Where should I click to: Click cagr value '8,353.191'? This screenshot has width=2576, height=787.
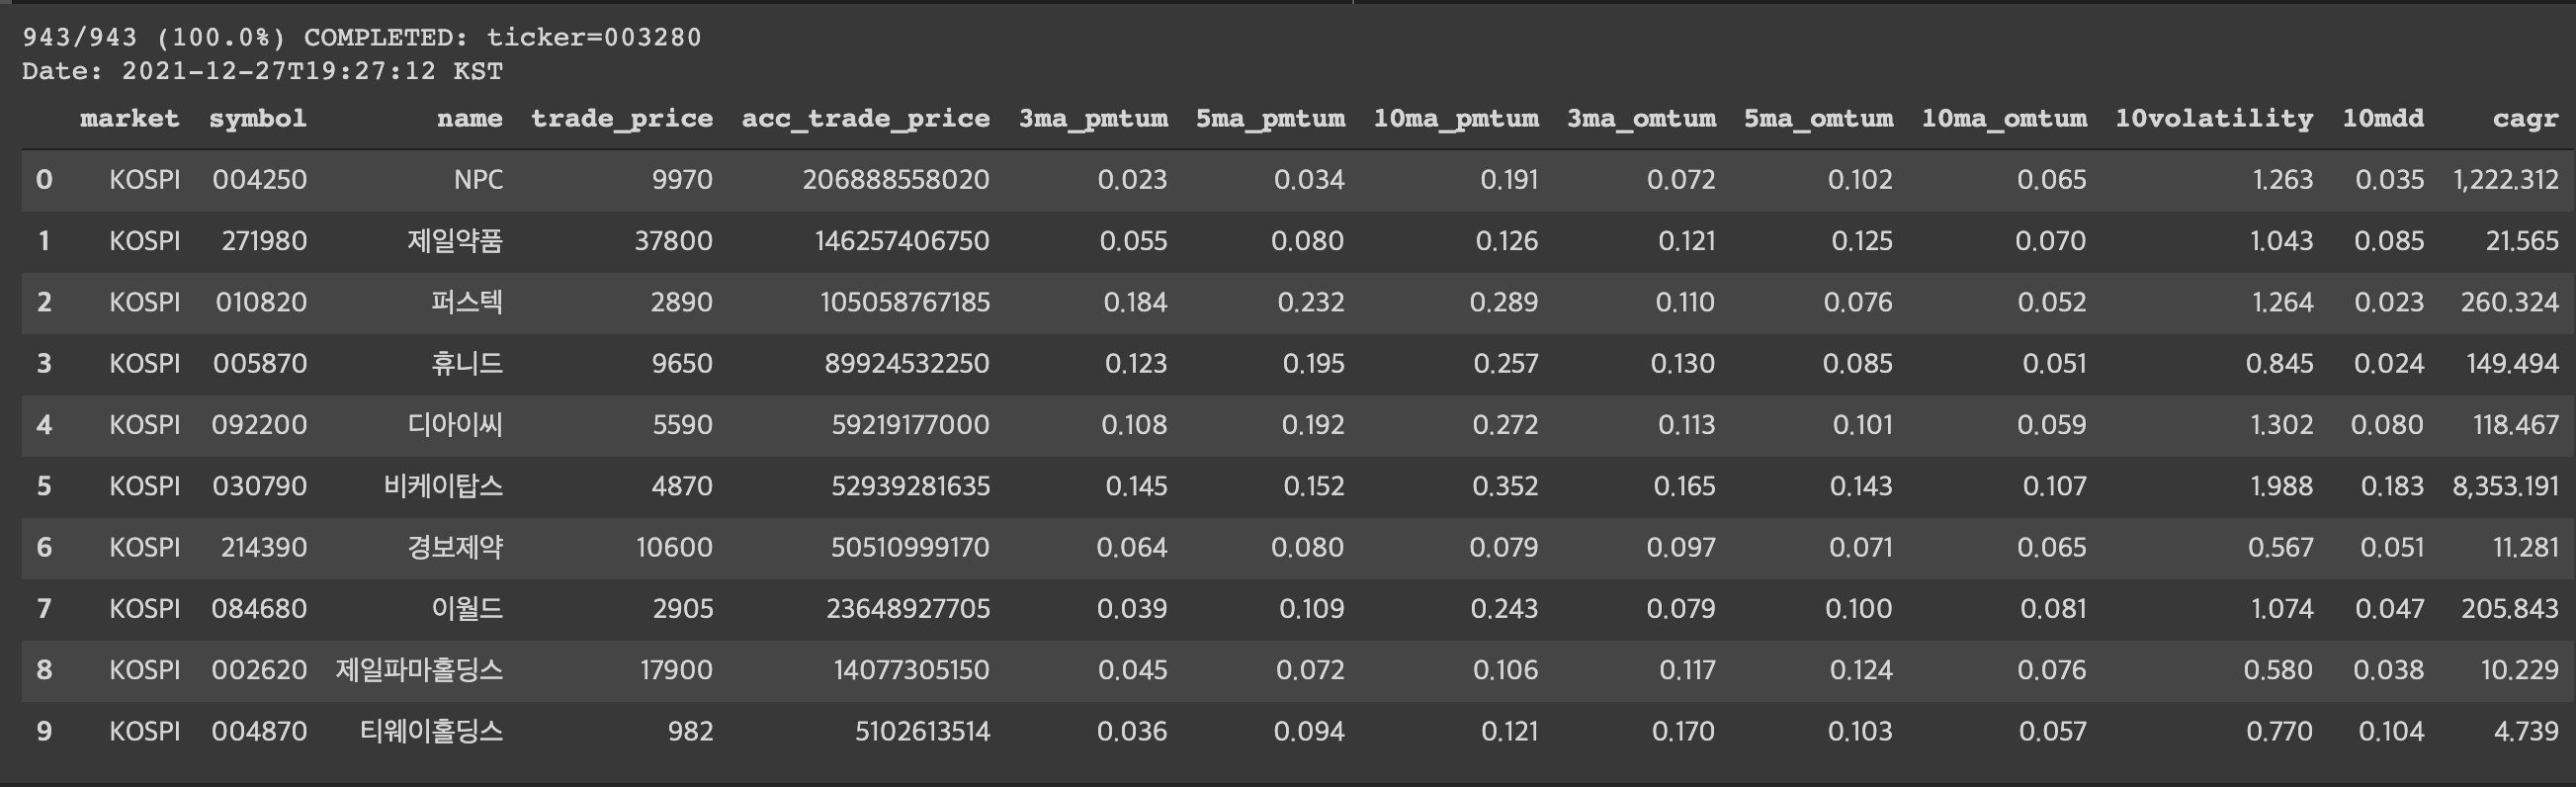pos(2506,486)
